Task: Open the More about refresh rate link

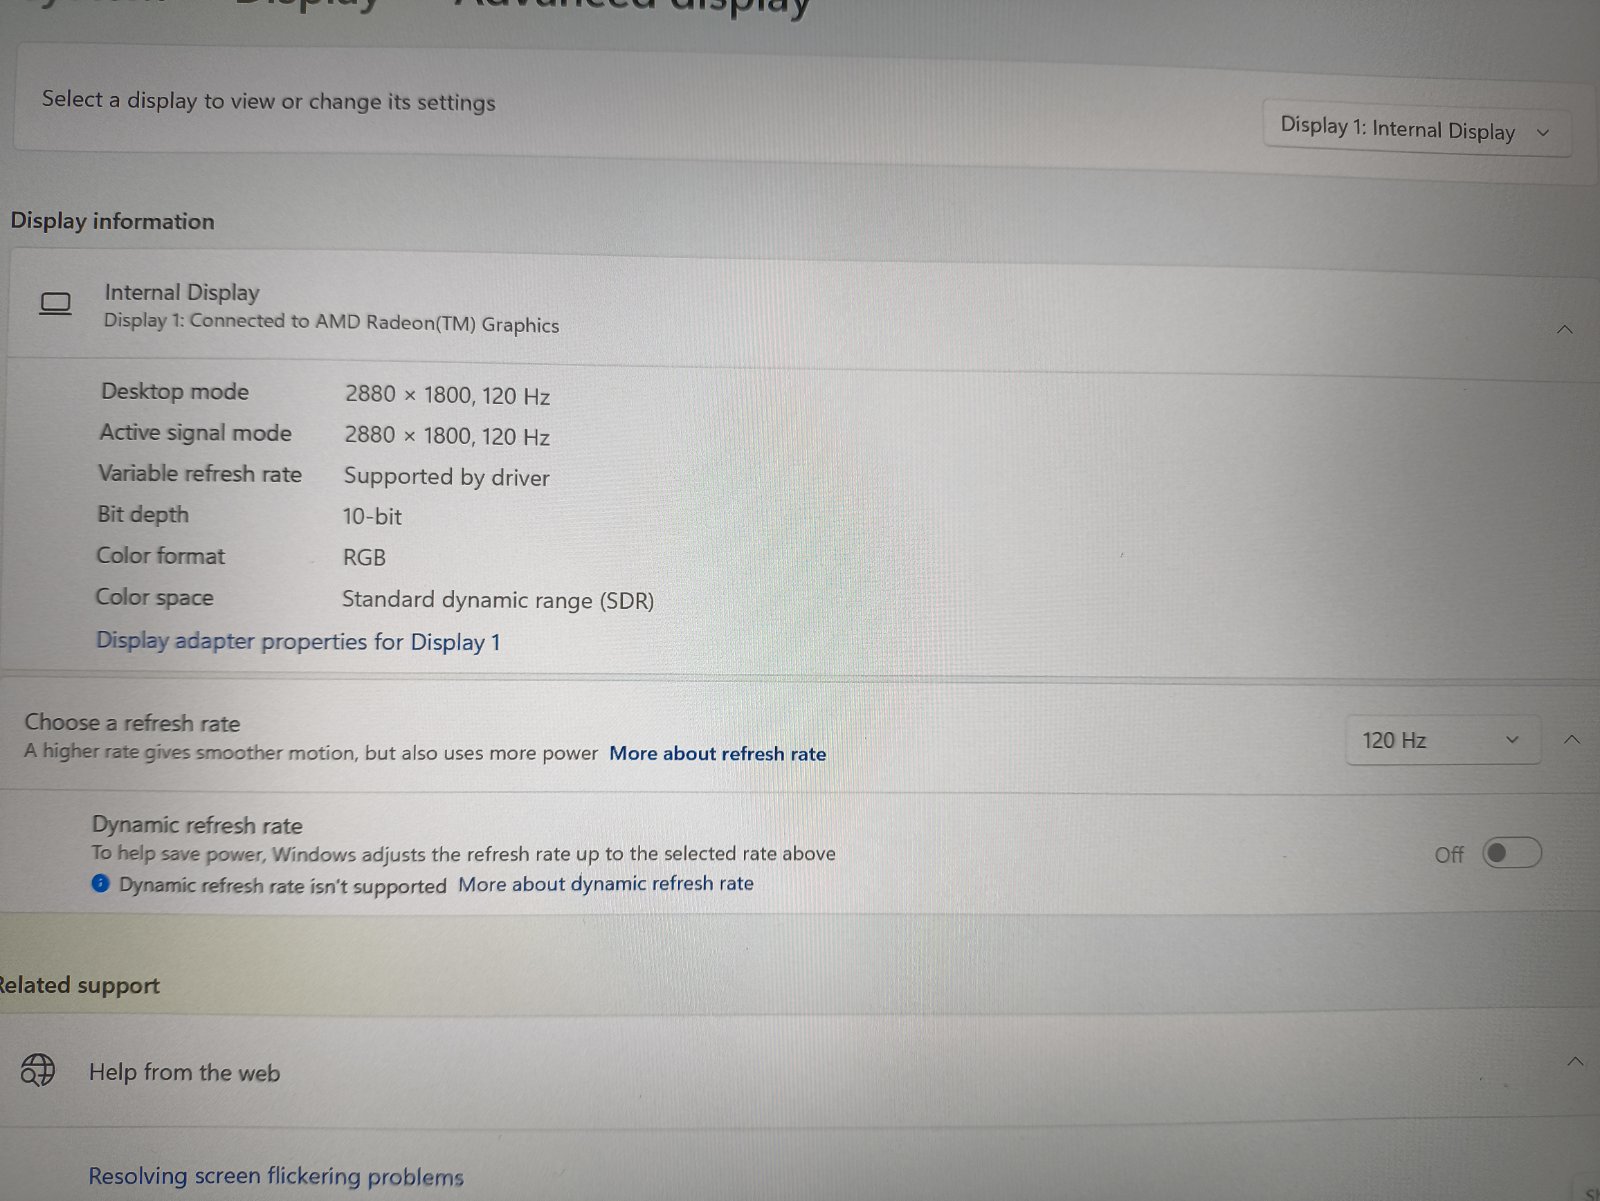Action: coord(718,754)
